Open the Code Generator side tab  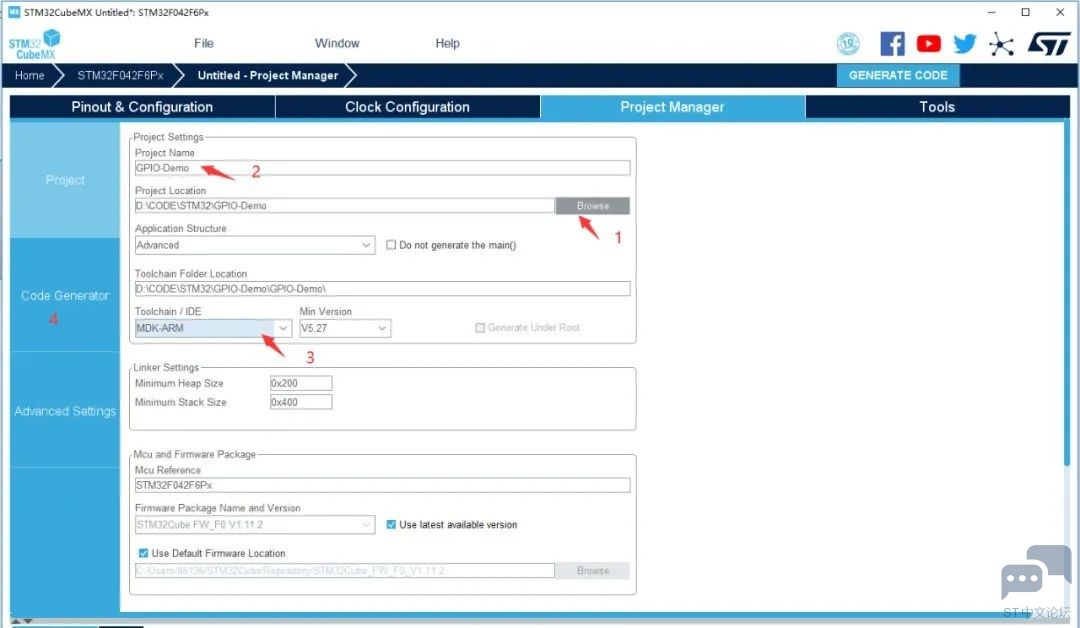(65, 295)
